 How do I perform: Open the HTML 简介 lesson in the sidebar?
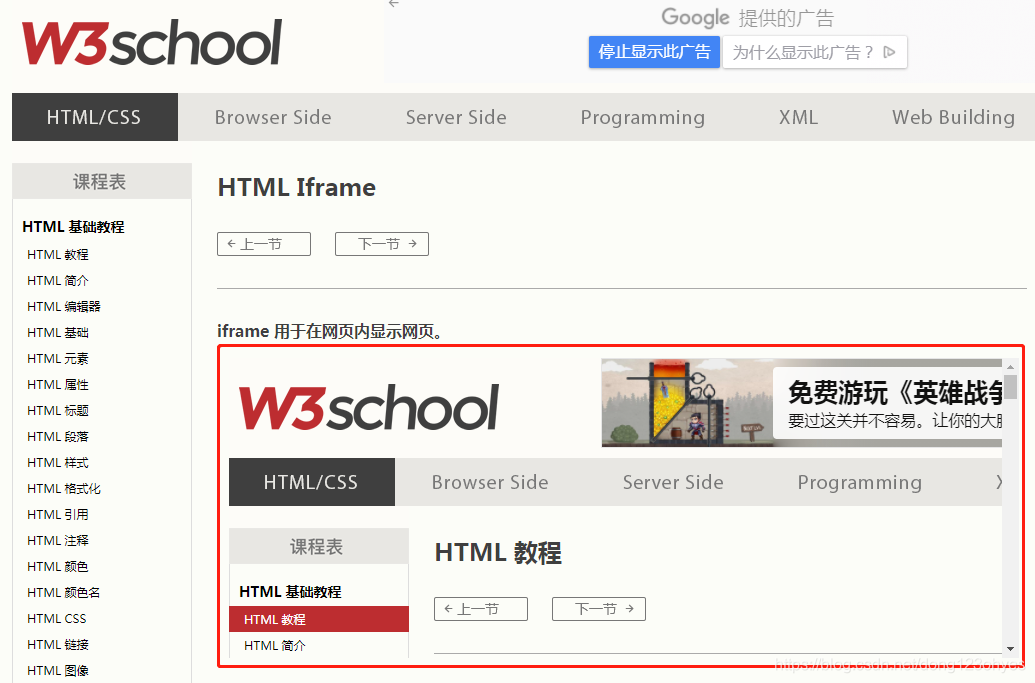click(x=57, y=280)
